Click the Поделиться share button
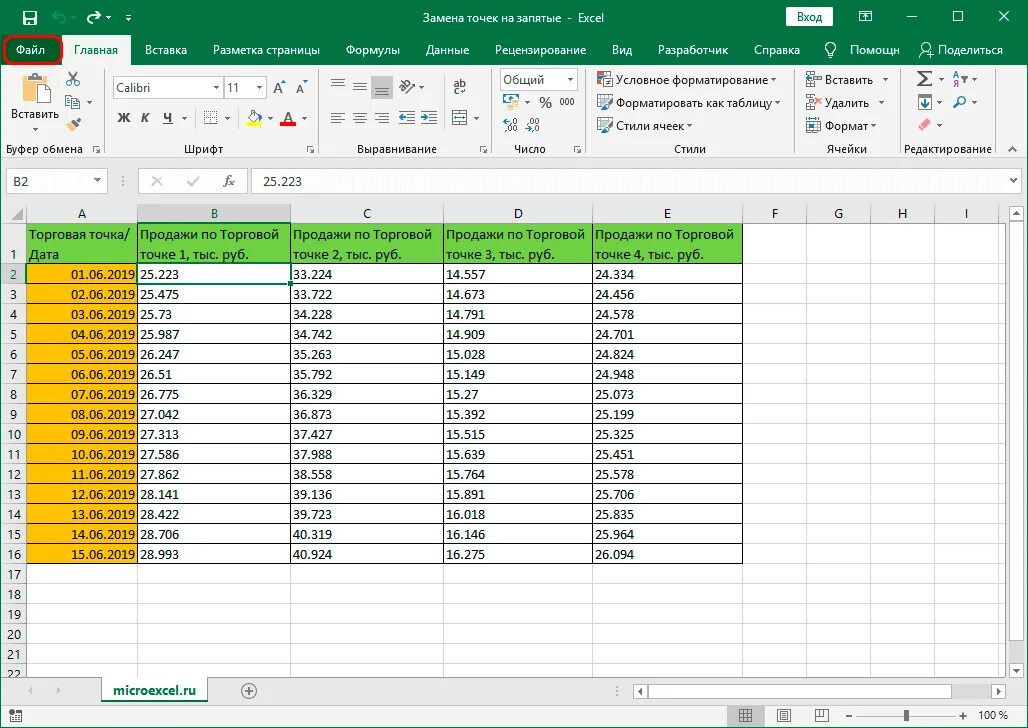The width and height of the screenshot is (1028, 728). click(961, 50)
